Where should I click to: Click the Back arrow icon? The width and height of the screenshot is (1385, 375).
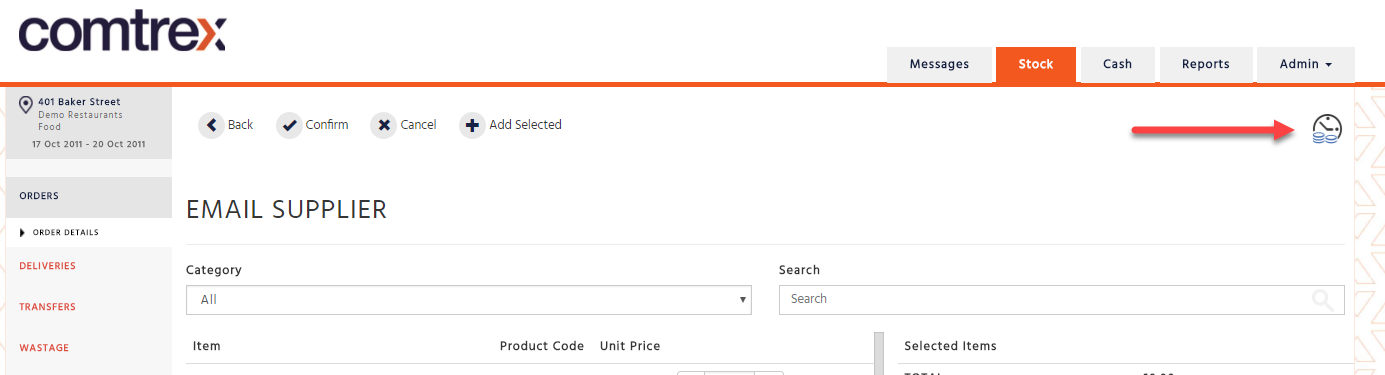[211, 125]
